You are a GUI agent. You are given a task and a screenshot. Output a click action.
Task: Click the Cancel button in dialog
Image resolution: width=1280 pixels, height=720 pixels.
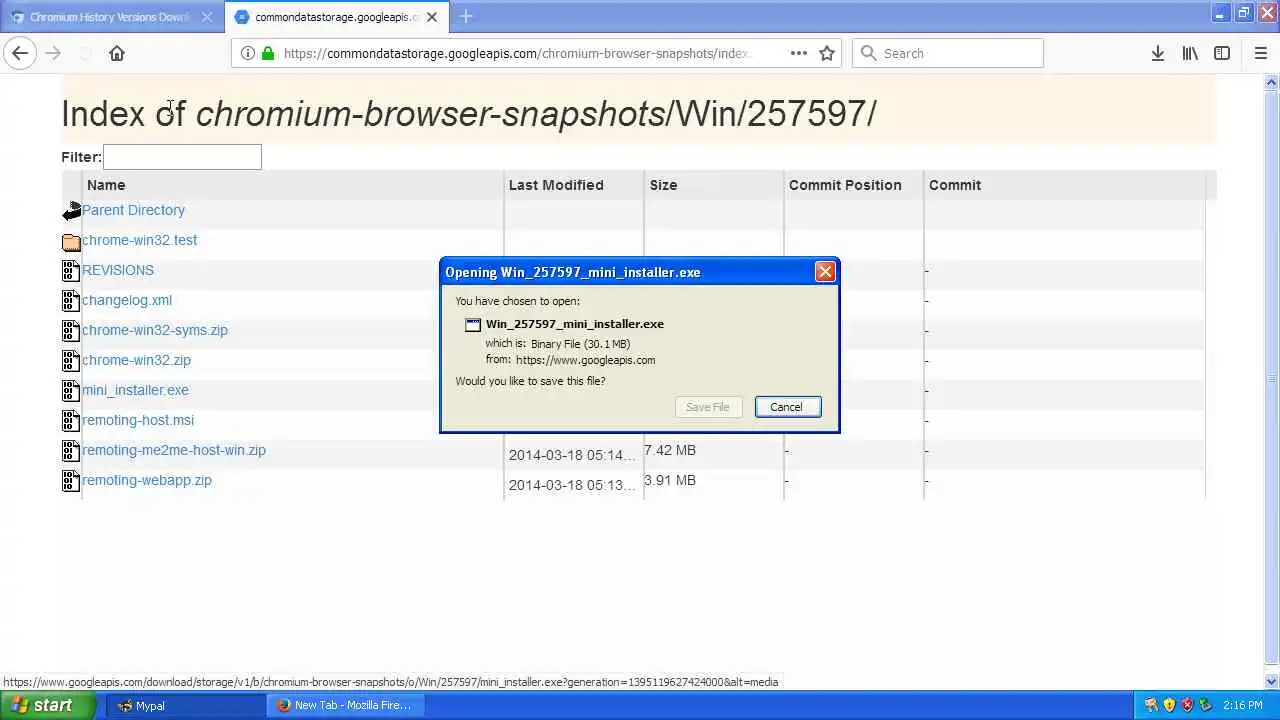[x=788, y=407]
